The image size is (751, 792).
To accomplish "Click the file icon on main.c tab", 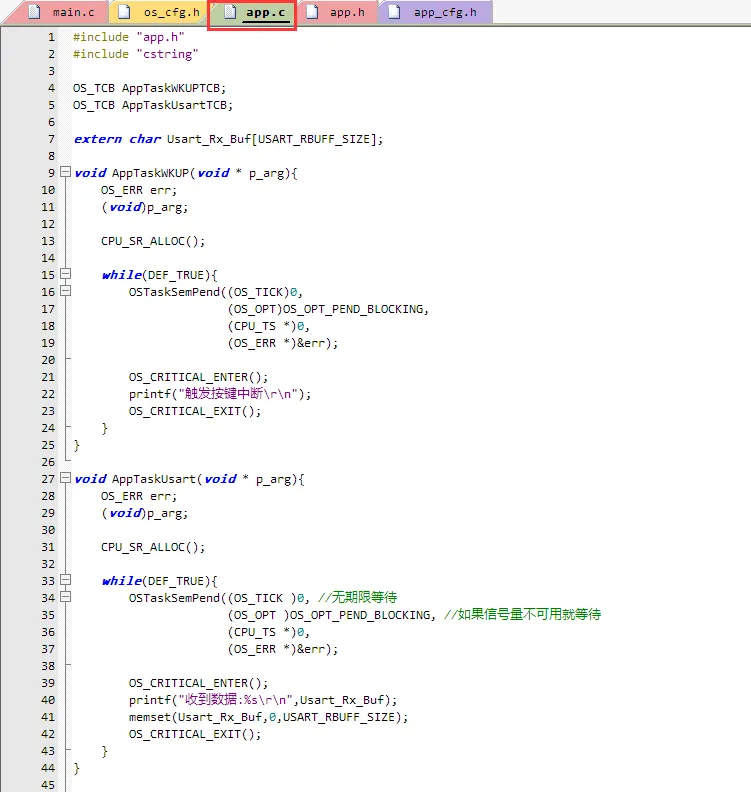I will click(x=33, y=12).
